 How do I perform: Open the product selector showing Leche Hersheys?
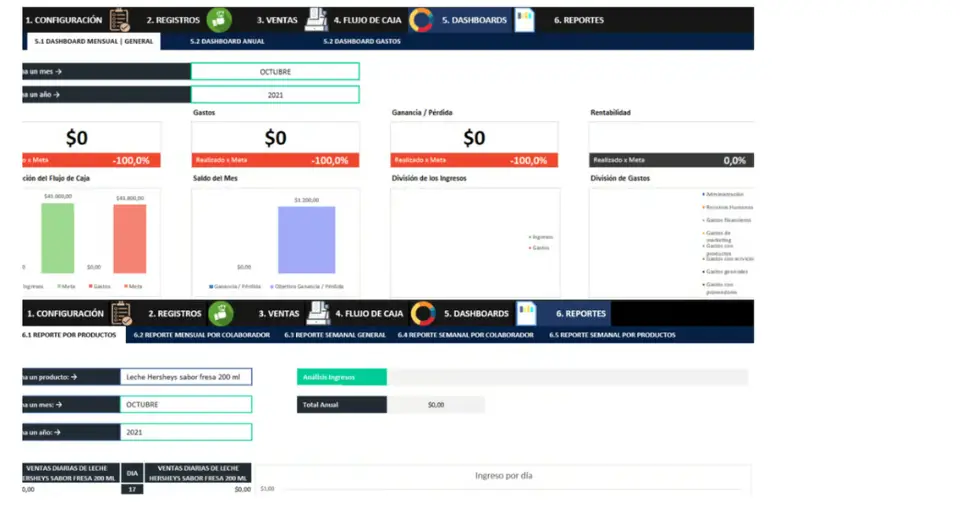[x=186, y=377]
